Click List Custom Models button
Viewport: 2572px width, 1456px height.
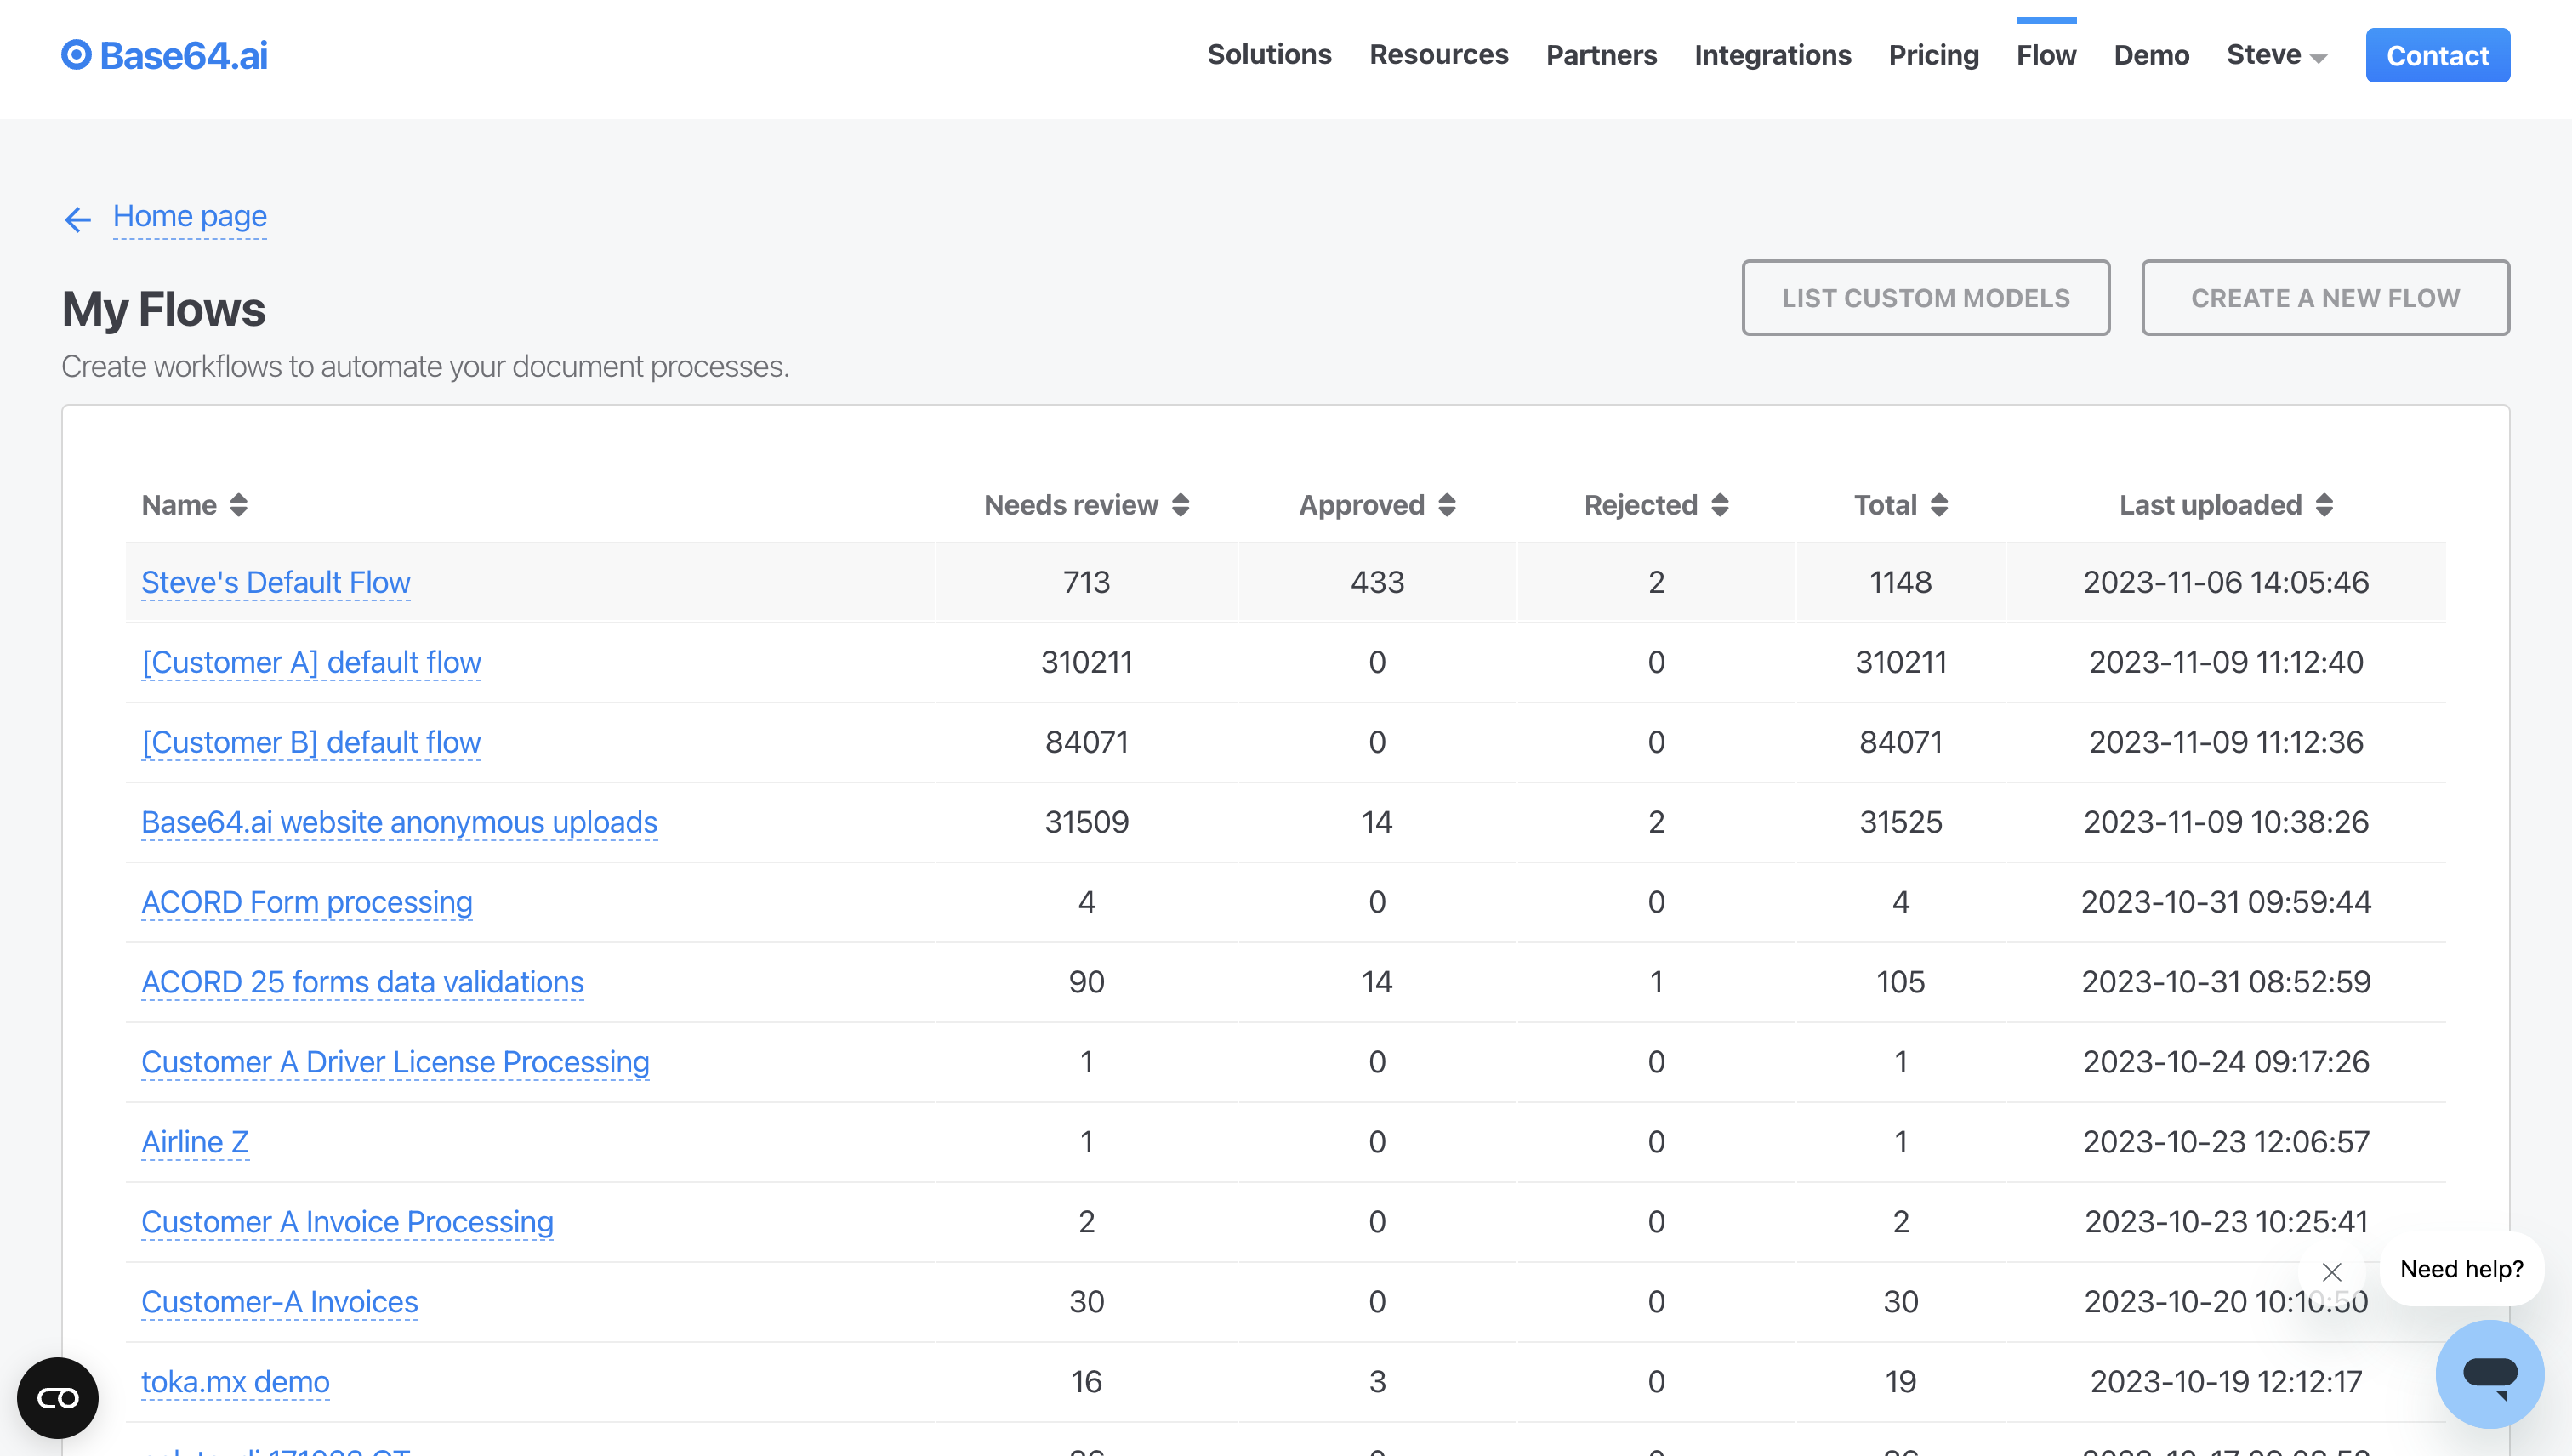[x=1925, y=298]
